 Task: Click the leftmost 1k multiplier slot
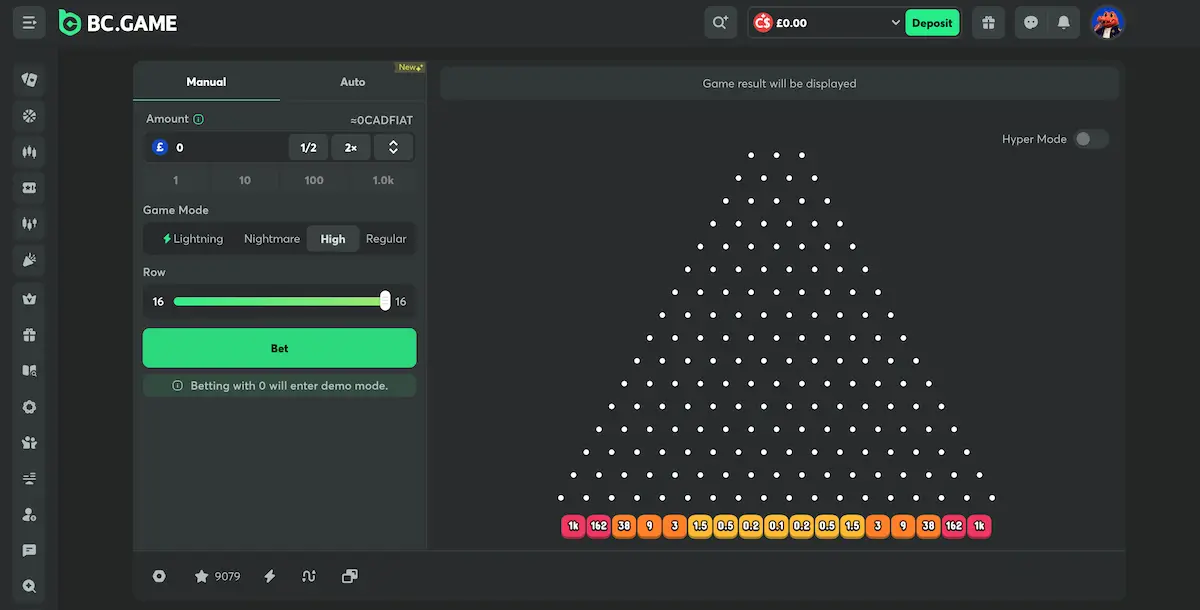(x=573, y=526)
